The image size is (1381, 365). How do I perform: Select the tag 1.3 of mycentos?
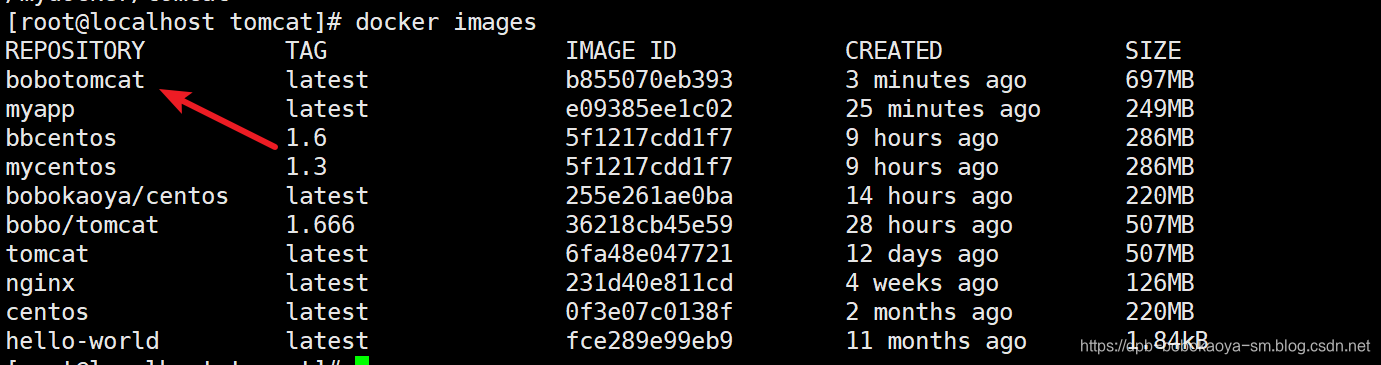(306, 167)
